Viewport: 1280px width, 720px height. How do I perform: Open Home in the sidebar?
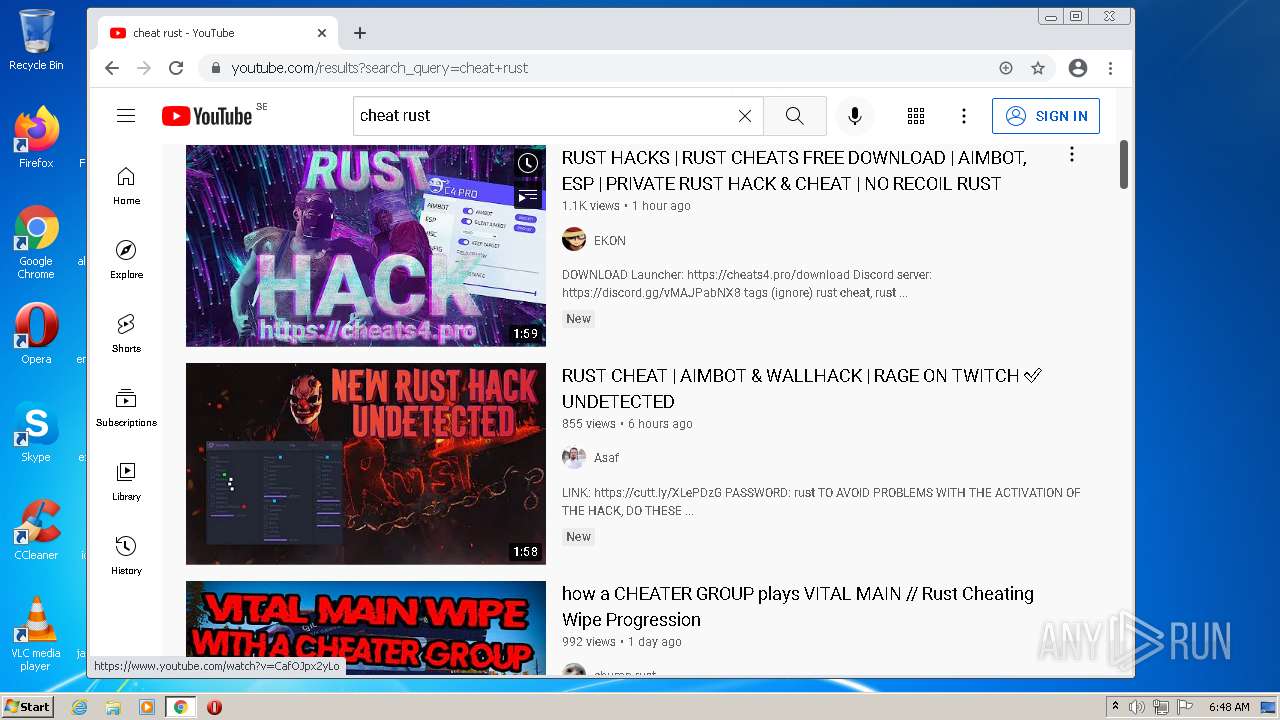point(126,186)
